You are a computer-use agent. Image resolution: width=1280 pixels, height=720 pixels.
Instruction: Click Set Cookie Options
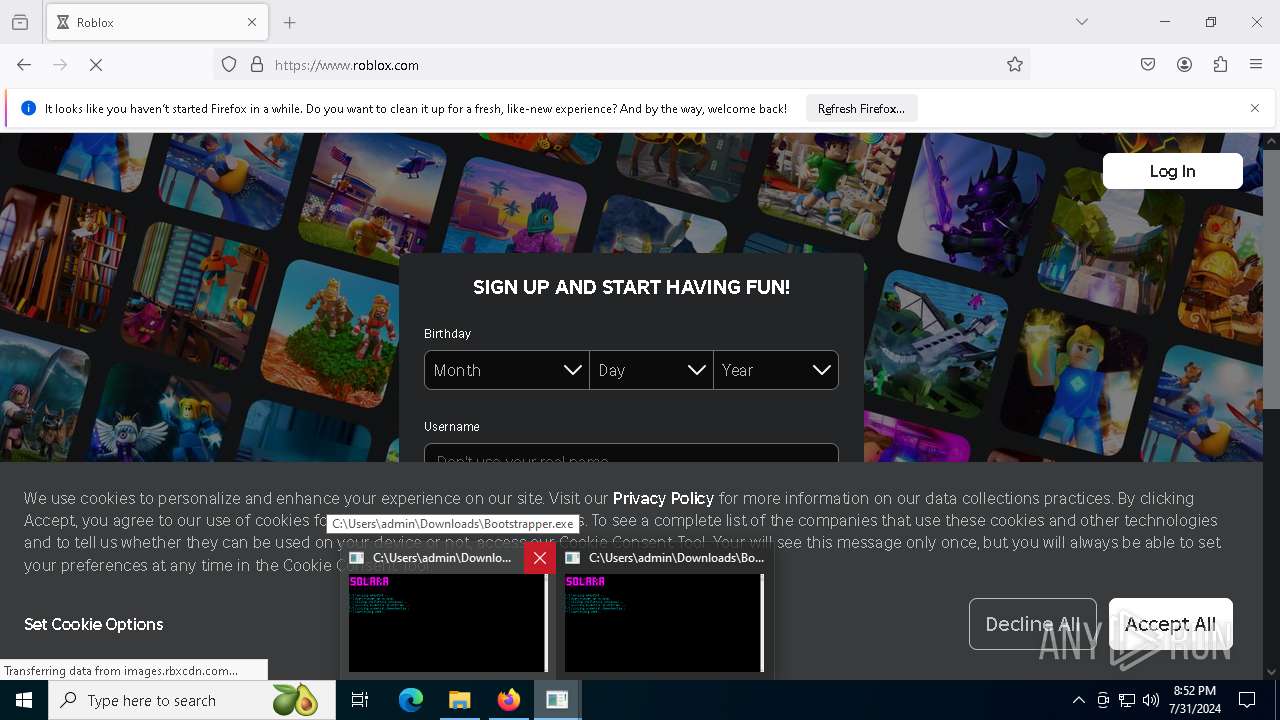tap(94, 624)
